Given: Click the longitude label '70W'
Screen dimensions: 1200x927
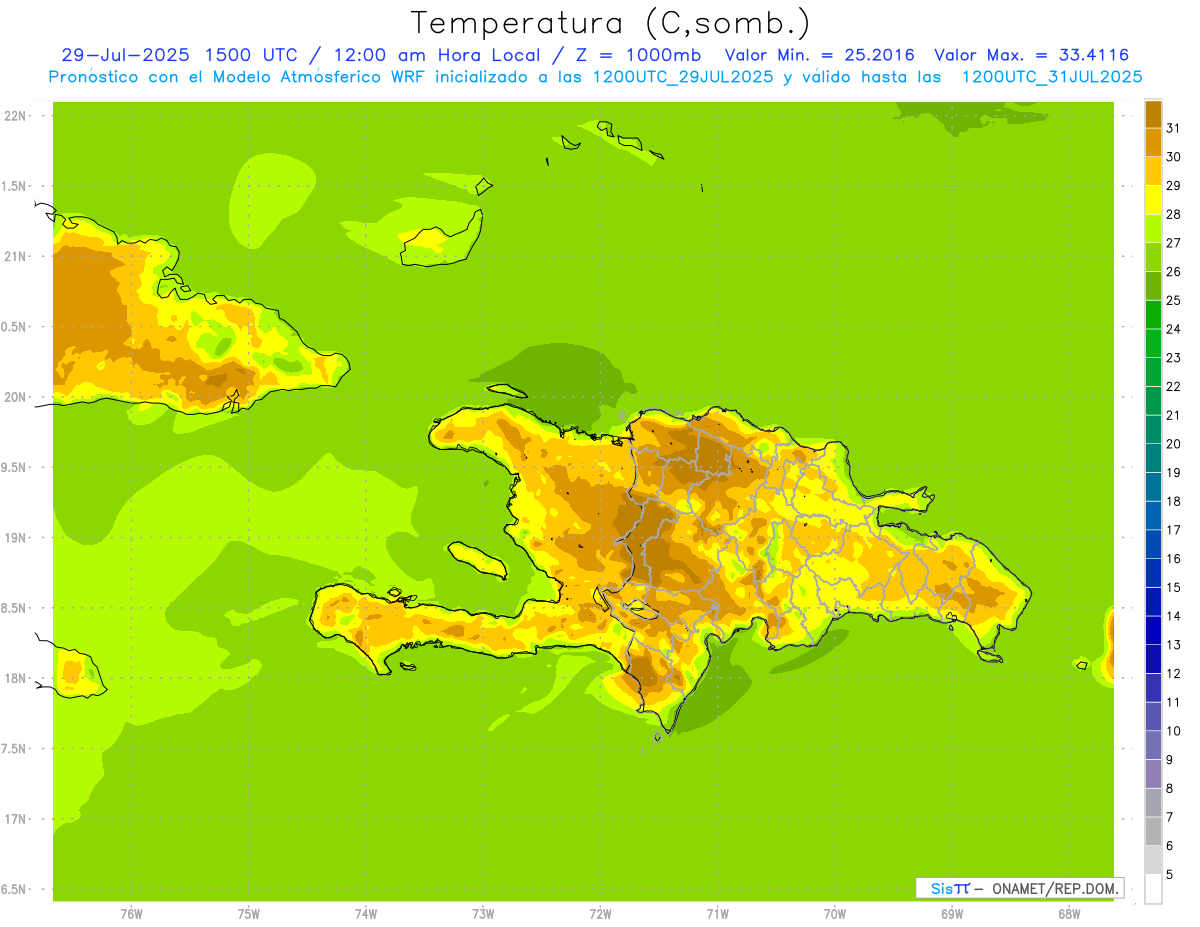Looking at the screenshot, I should click(x=835, y=913).
